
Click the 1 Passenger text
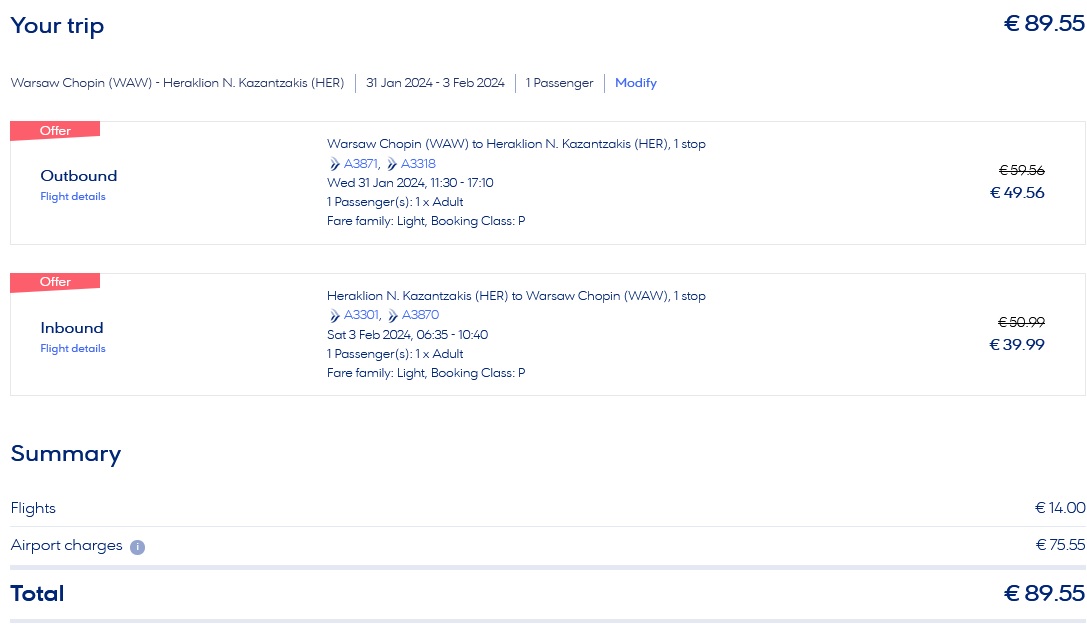[x=559, y=82]
